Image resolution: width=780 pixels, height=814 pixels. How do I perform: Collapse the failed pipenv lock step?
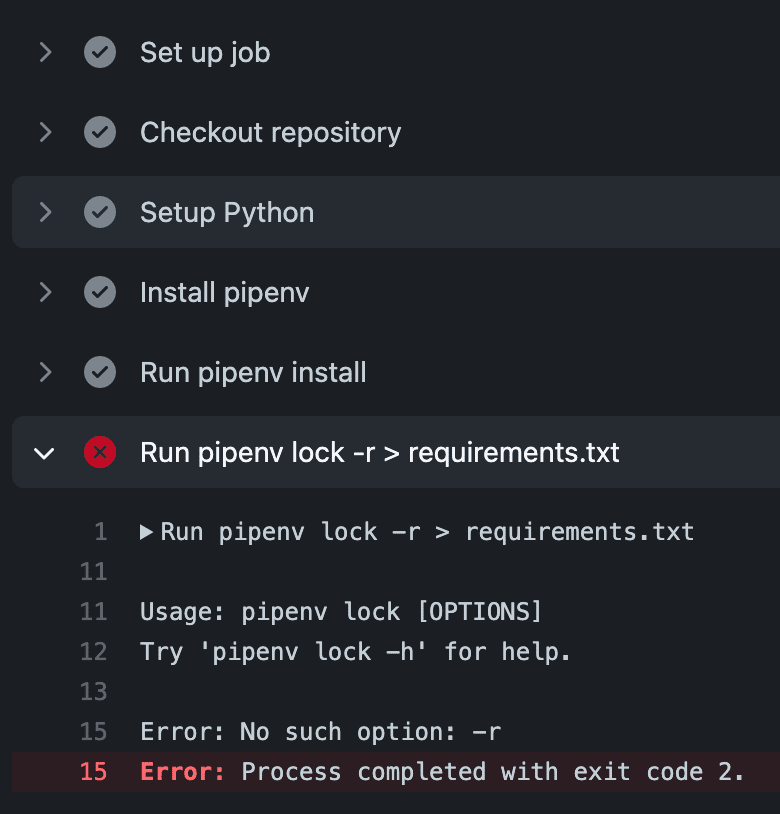point(44,452)
